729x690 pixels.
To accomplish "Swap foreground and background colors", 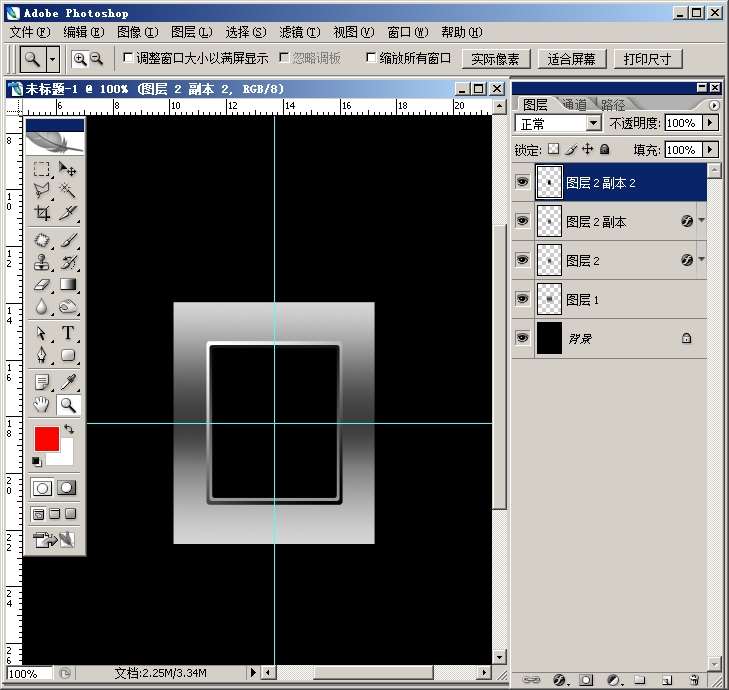I will [x=69, y=429].
